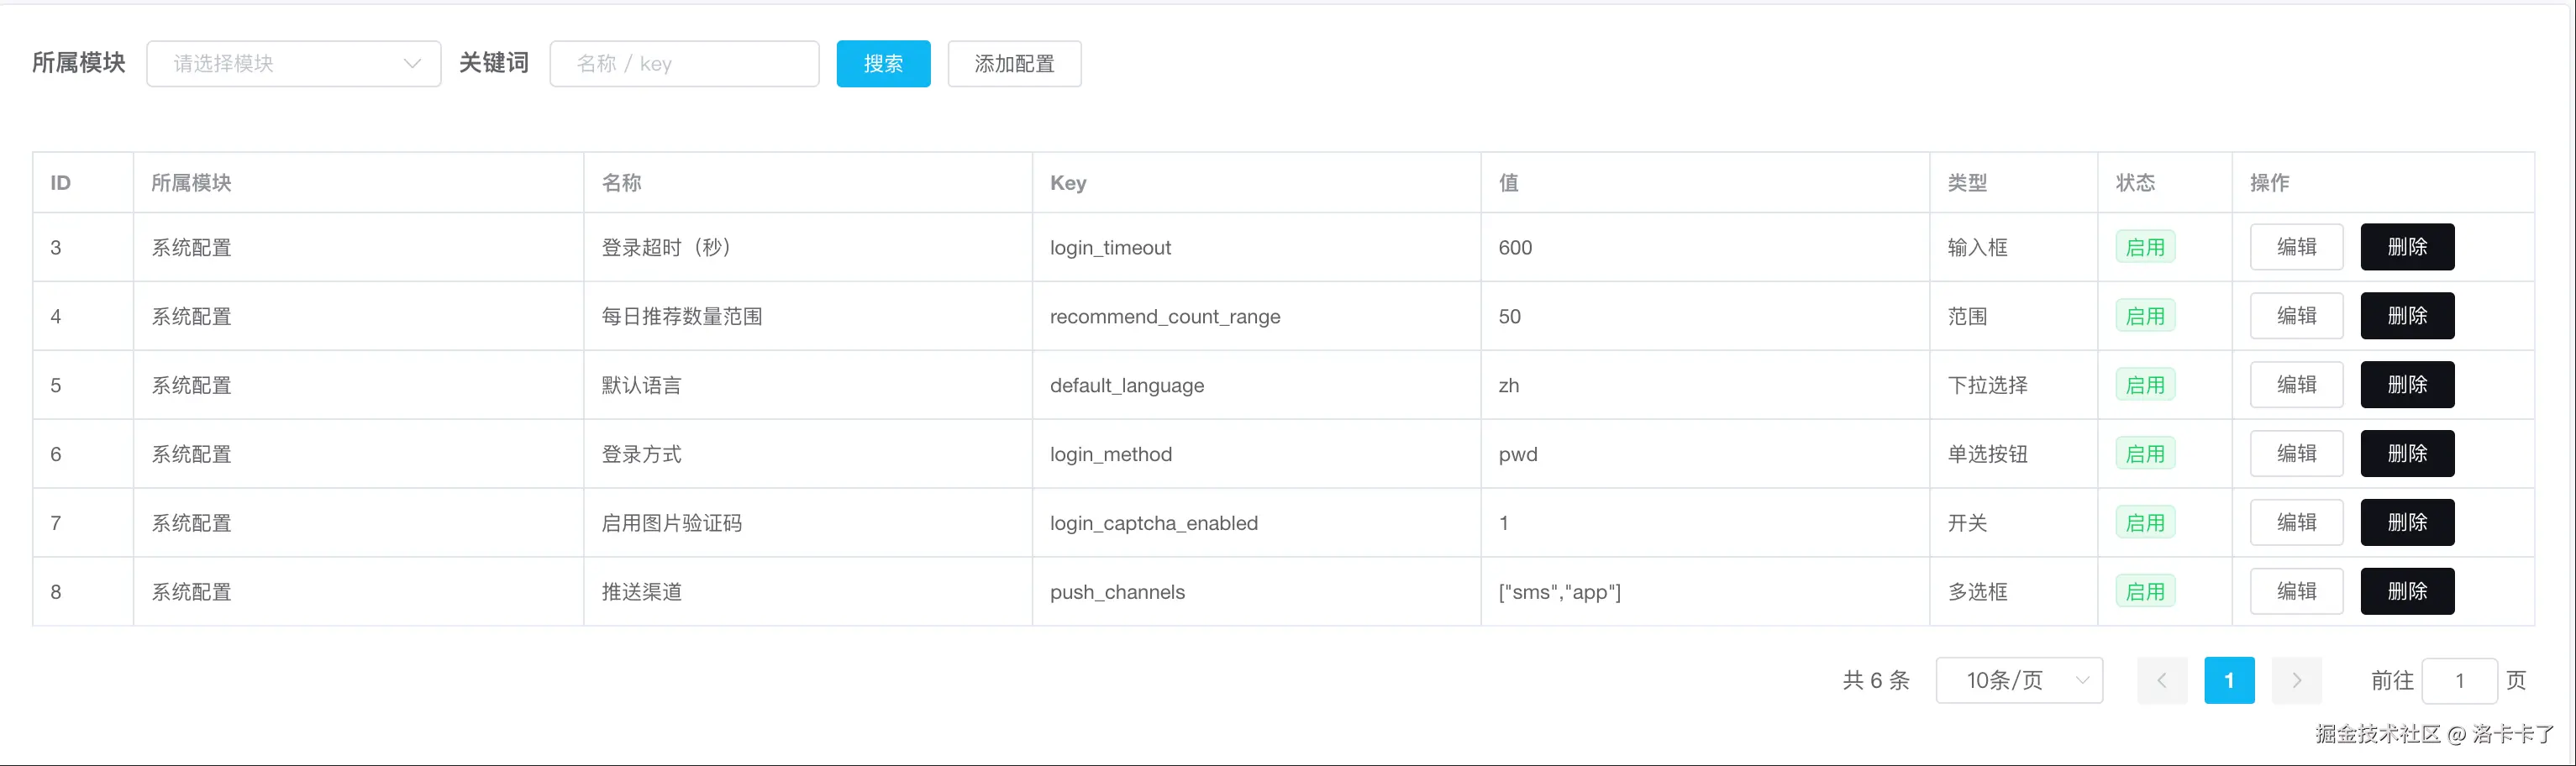
Task: Go to next page arrow
Action: (x=2296, y=680)
